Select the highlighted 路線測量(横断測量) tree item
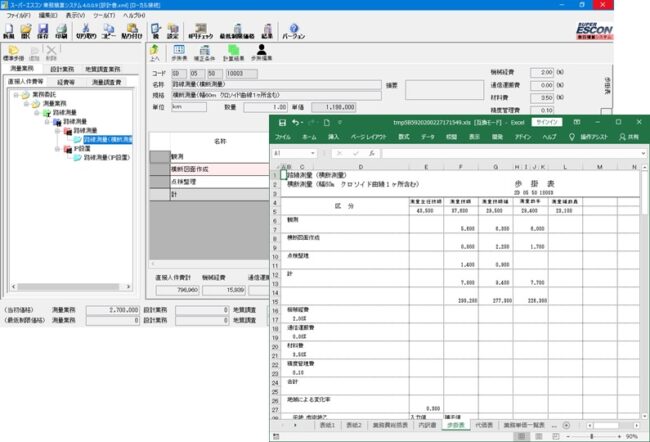This screenshot has height=442, width=650. [108, 140]
